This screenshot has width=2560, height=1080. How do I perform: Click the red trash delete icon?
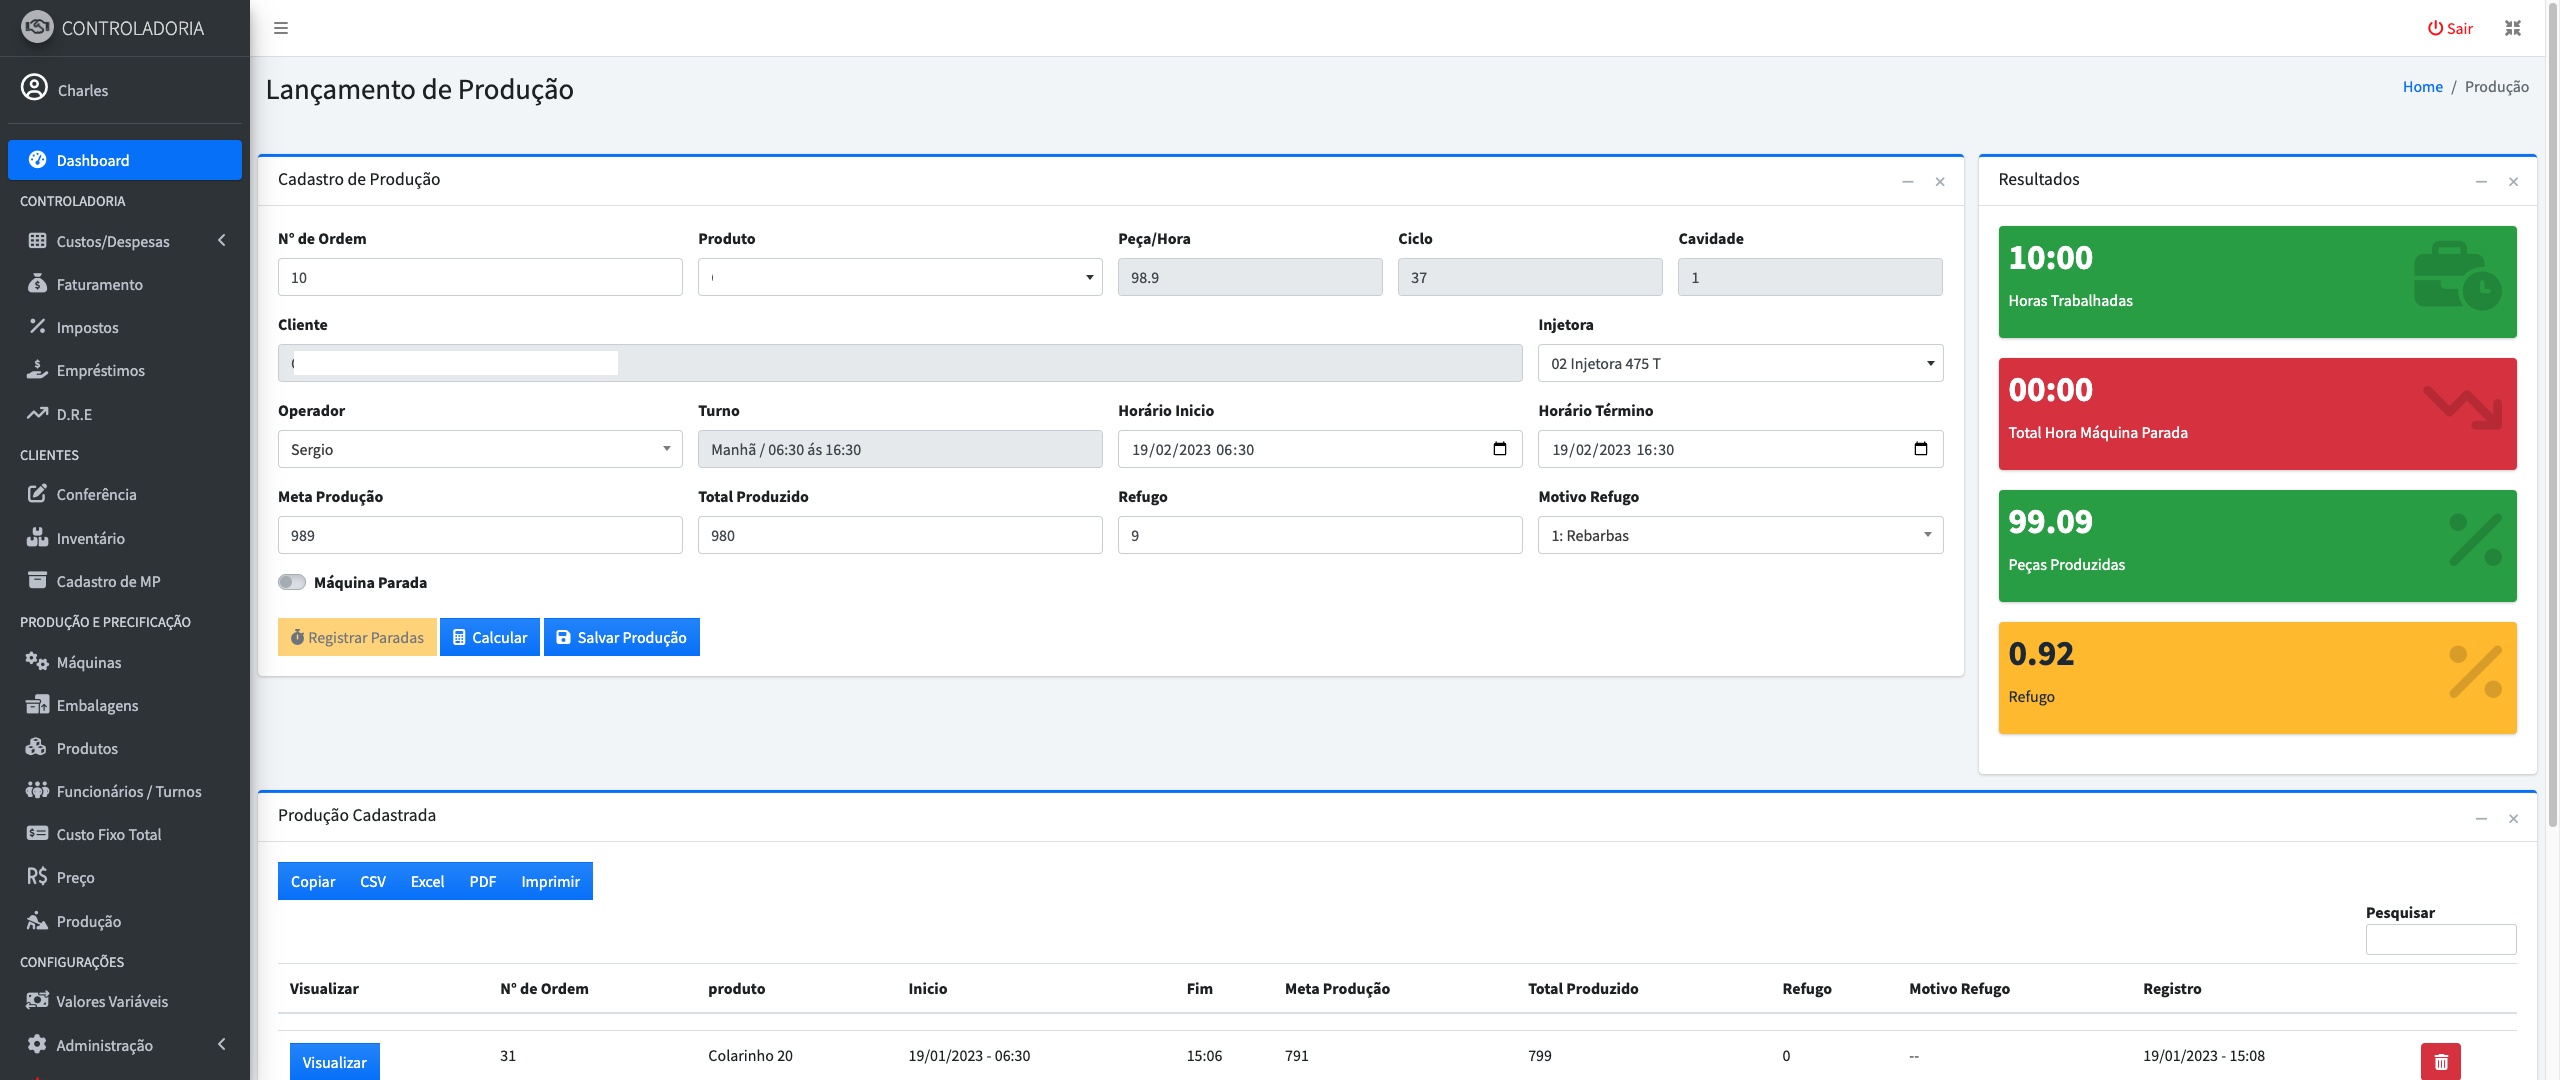pos(2440,1061)
